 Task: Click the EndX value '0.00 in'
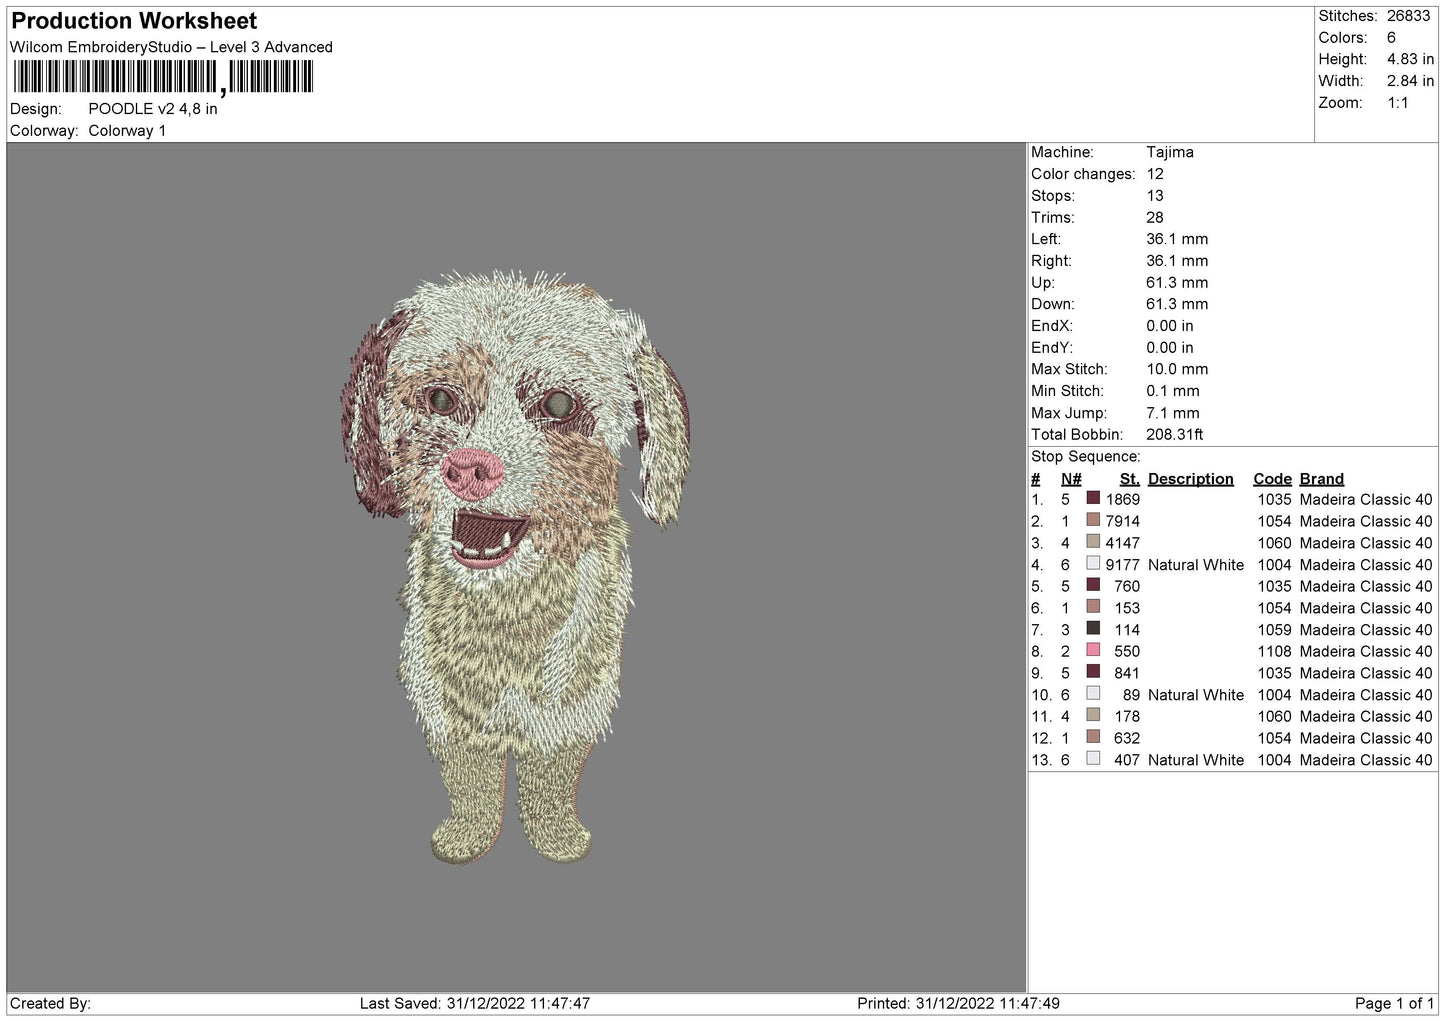pyautogui.click(x=1170, y=326)
